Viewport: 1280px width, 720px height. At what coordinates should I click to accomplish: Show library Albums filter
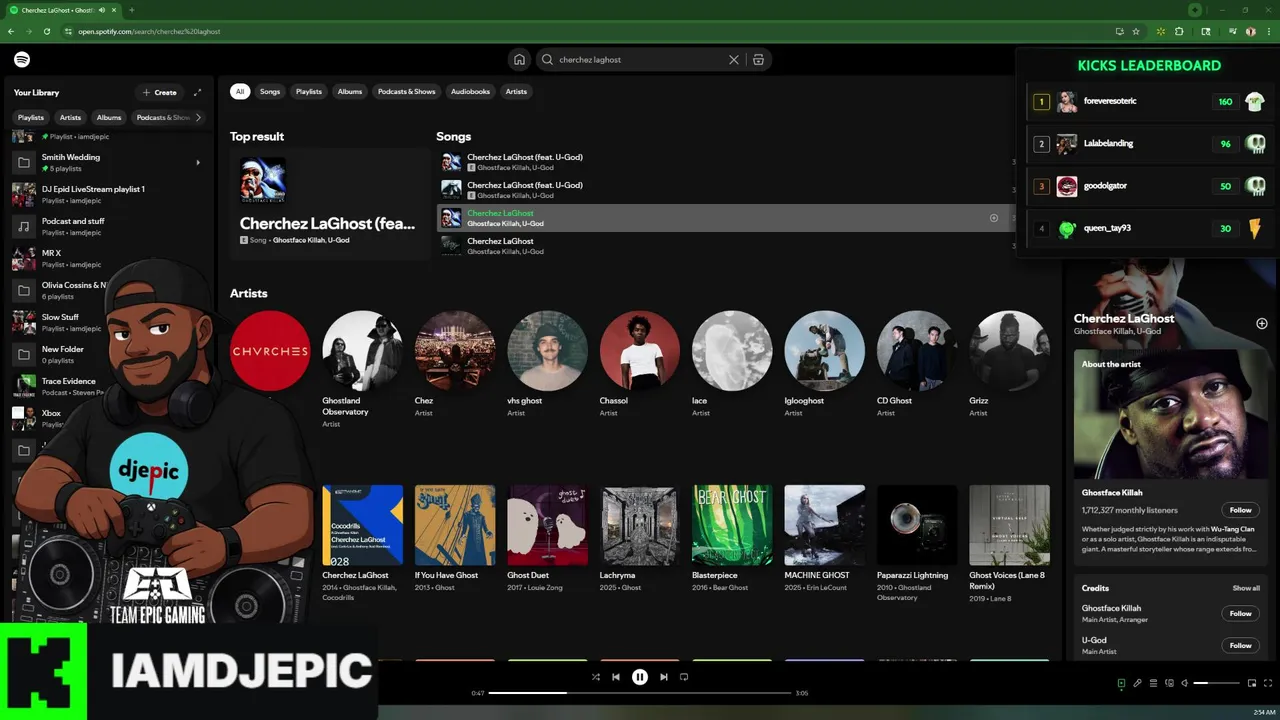(x=109, y=118)
